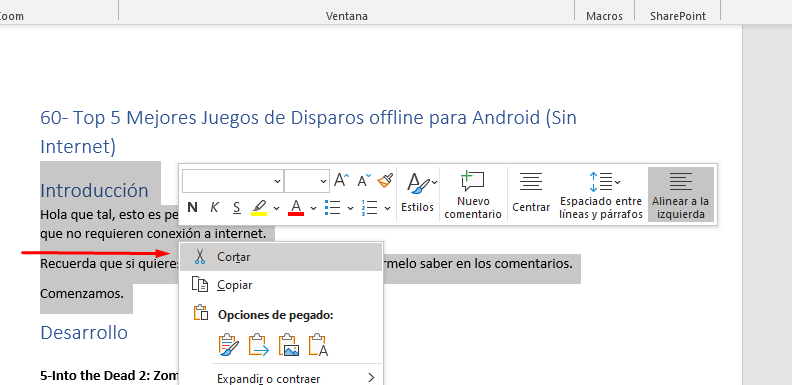This screenshot has height=385, width=792.
Task: Click the 5-Into the Dead 2 line
Action: (110, 375)
